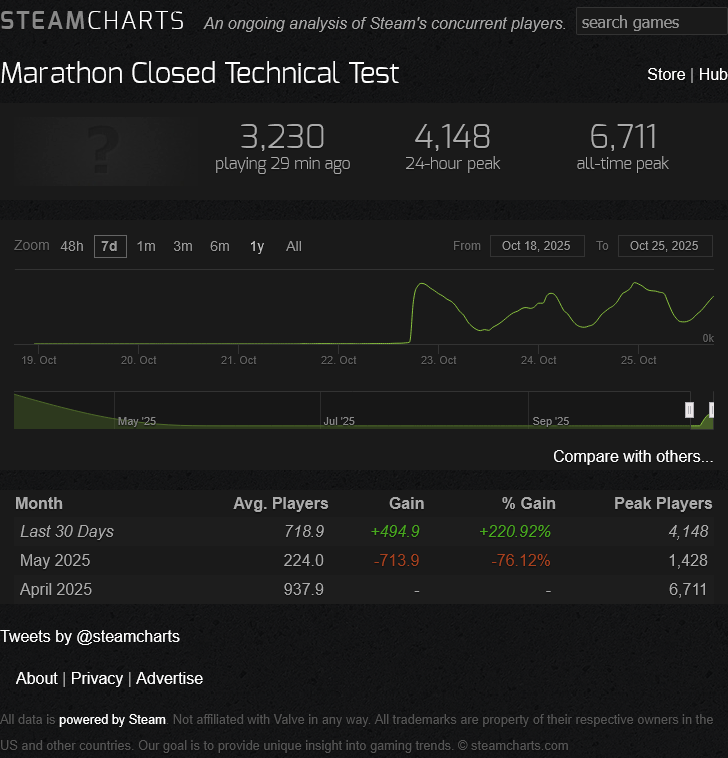Click the Gain column header
Screen dimensions: 728x758
click(x=407, y=503)
